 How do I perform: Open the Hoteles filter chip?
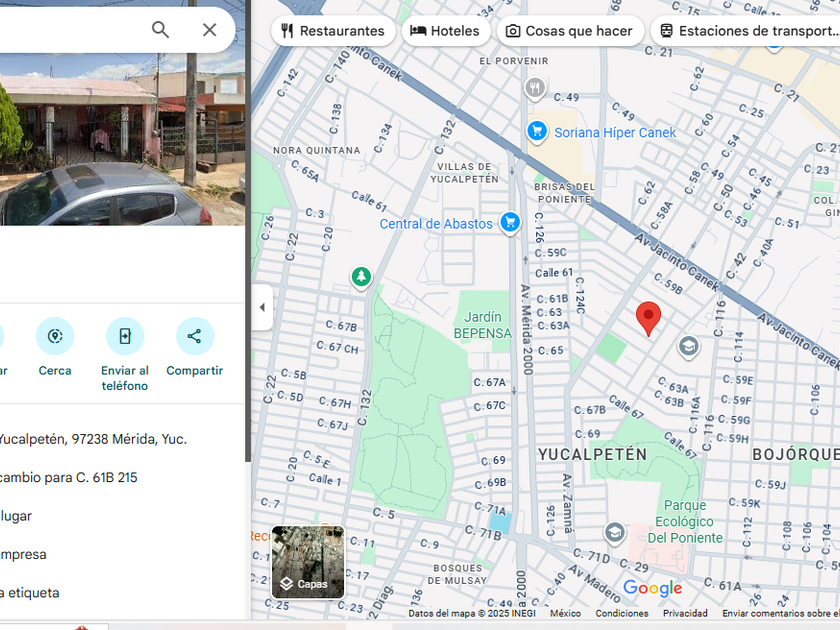click(x=445, y=31)
